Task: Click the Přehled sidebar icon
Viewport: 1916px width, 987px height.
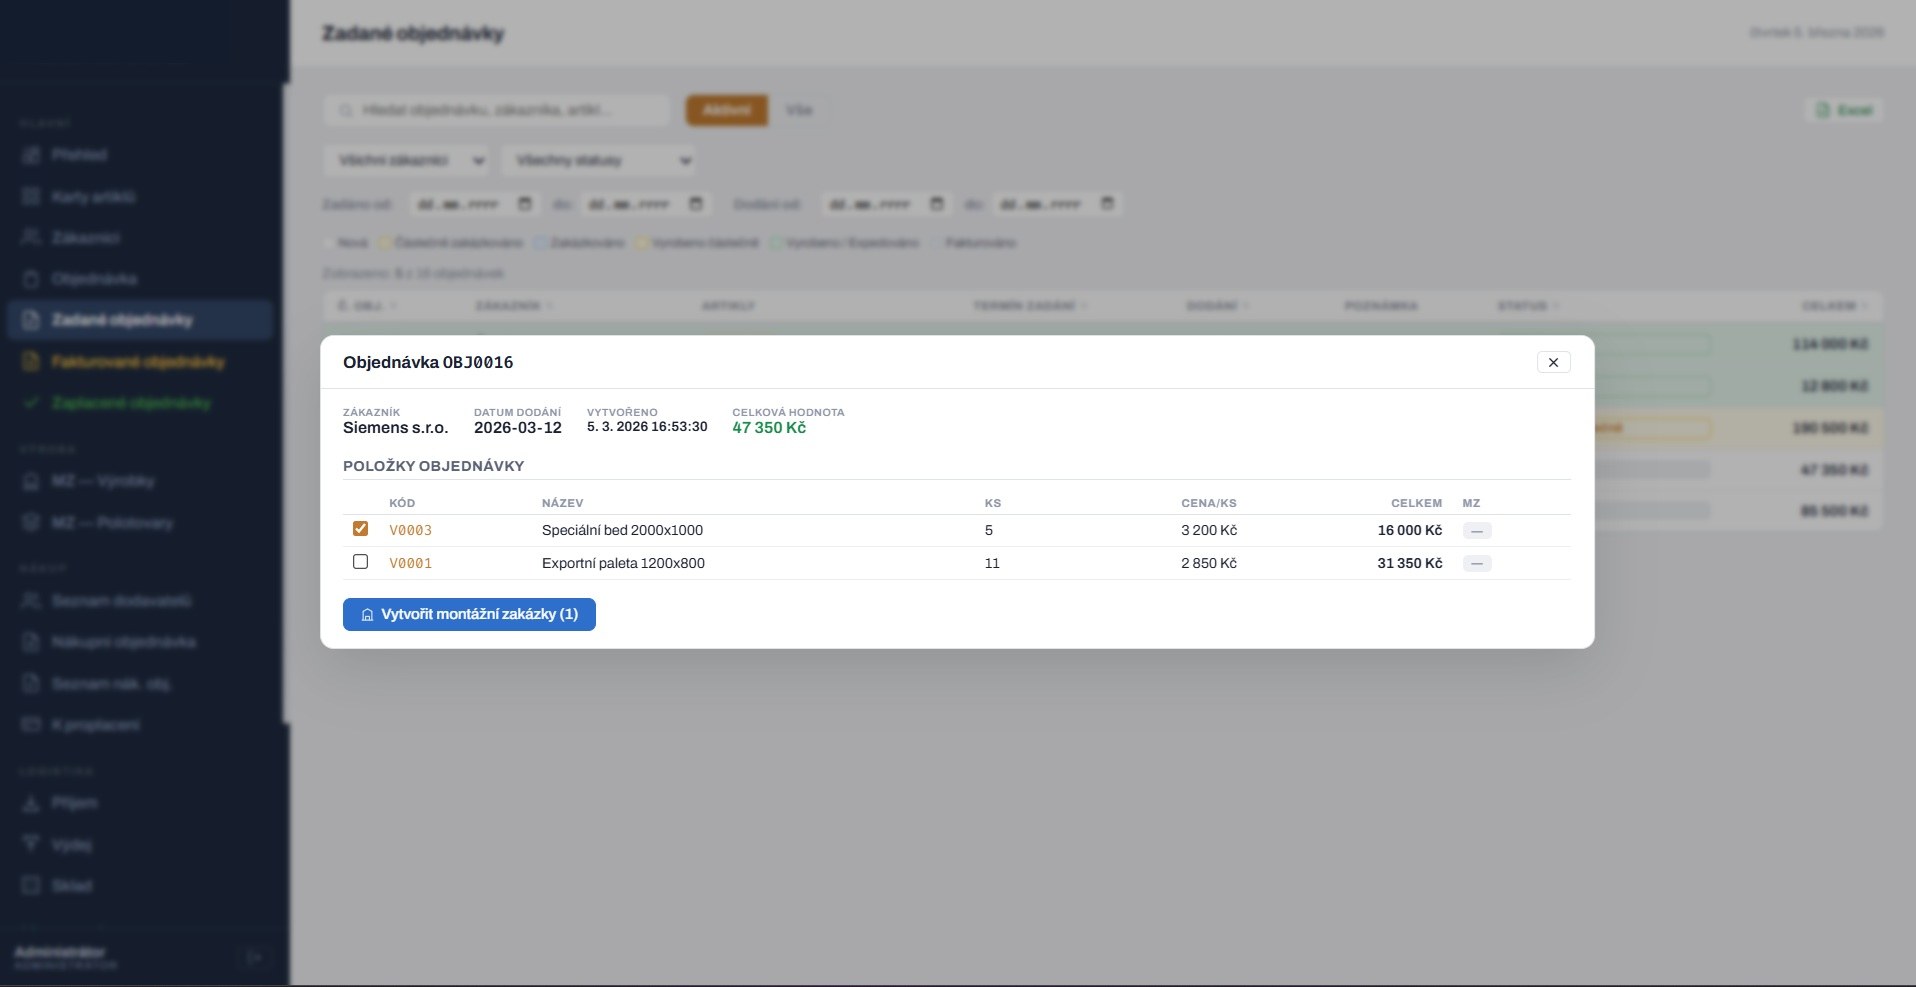Action: [x=31, y=155]
